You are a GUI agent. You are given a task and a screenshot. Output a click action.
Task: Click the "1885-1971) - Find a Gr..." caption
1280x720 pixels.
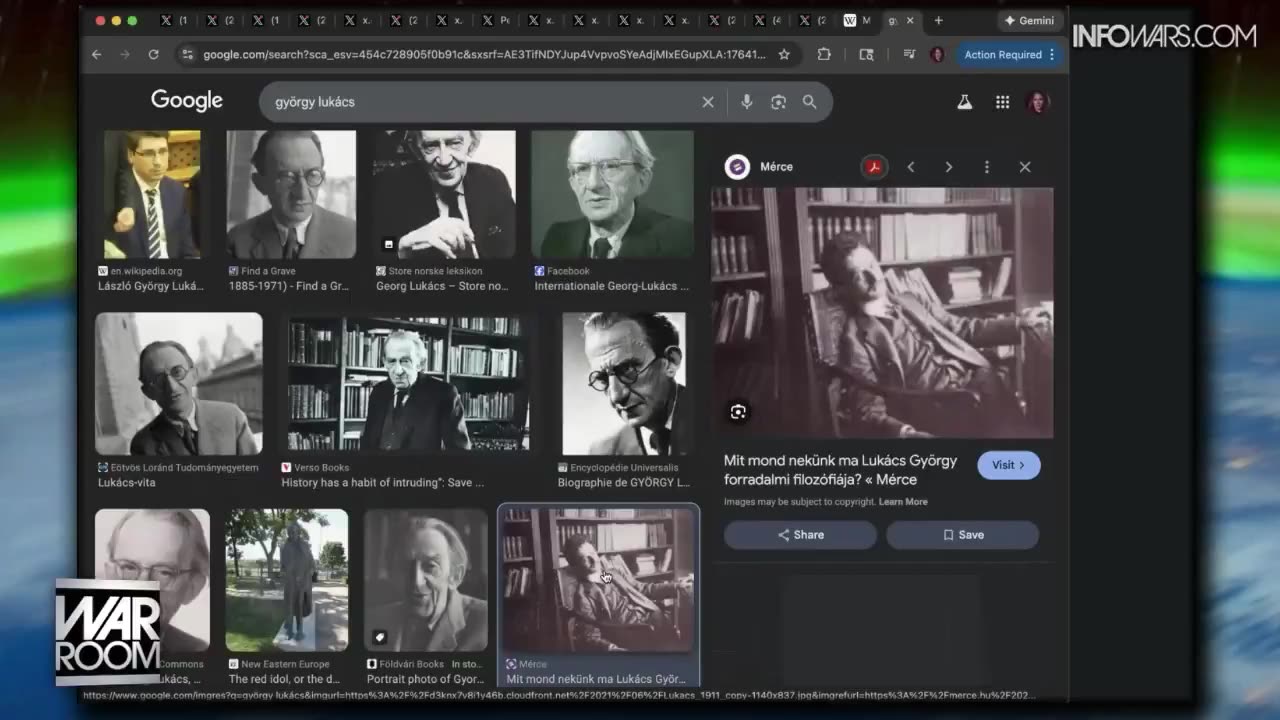[288, 286]
